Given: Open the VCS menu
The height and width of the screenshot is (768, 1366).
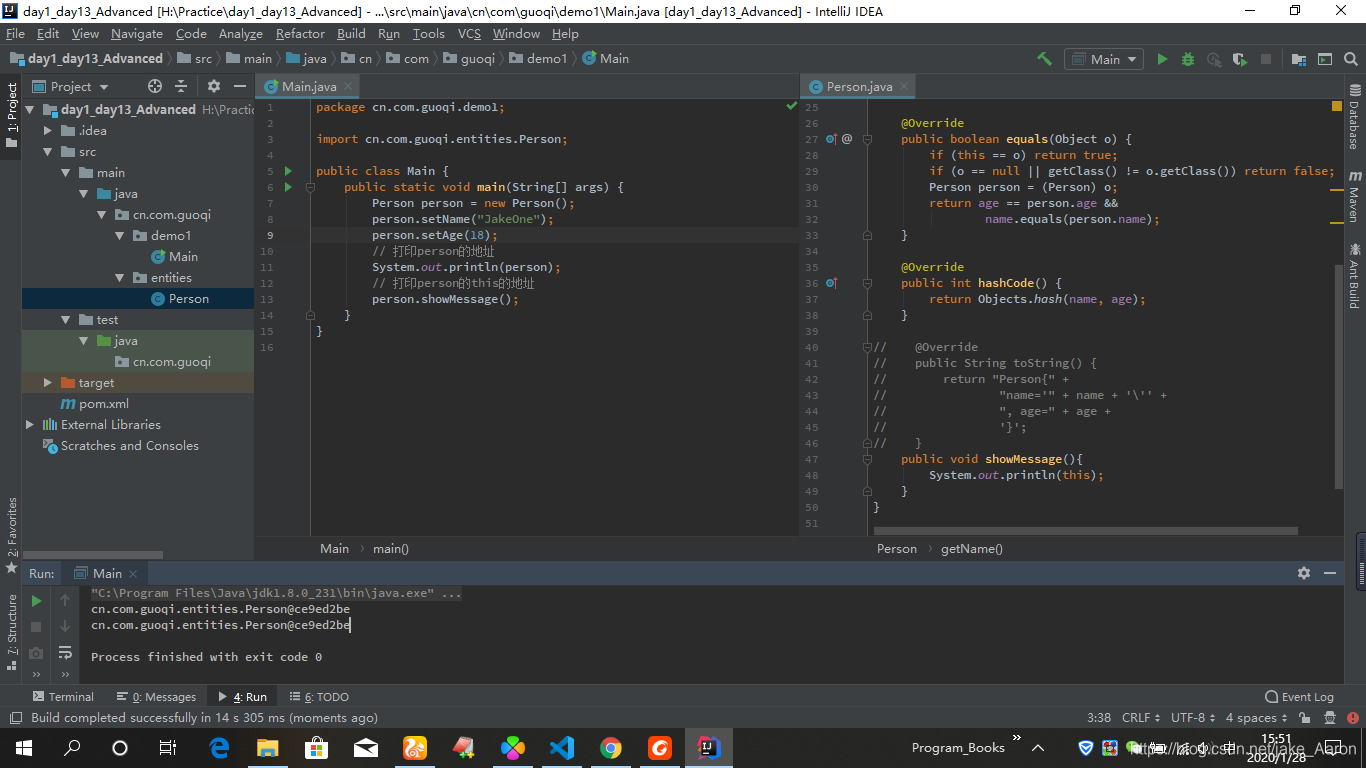Looking at the screenshot, I should (x=469, y=33).
